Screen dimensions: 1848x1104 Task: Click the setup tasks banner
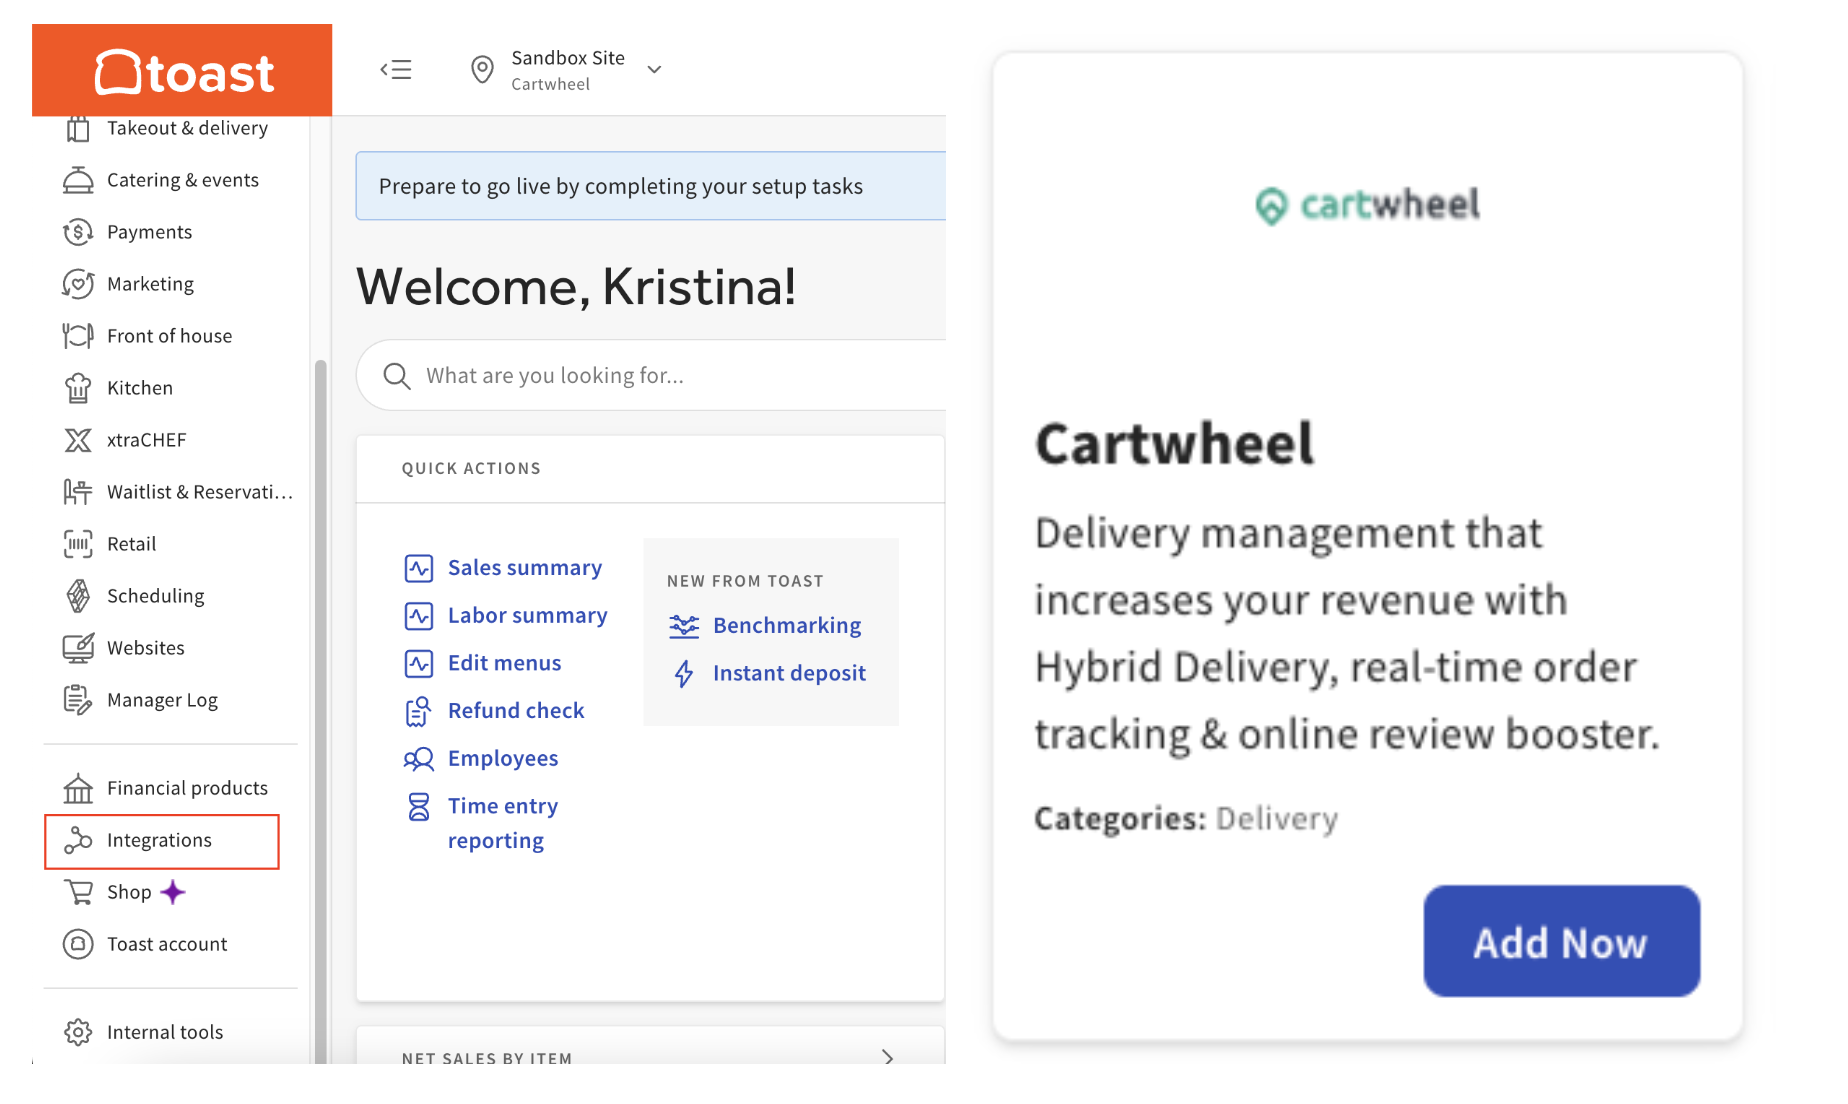point(650,186)
